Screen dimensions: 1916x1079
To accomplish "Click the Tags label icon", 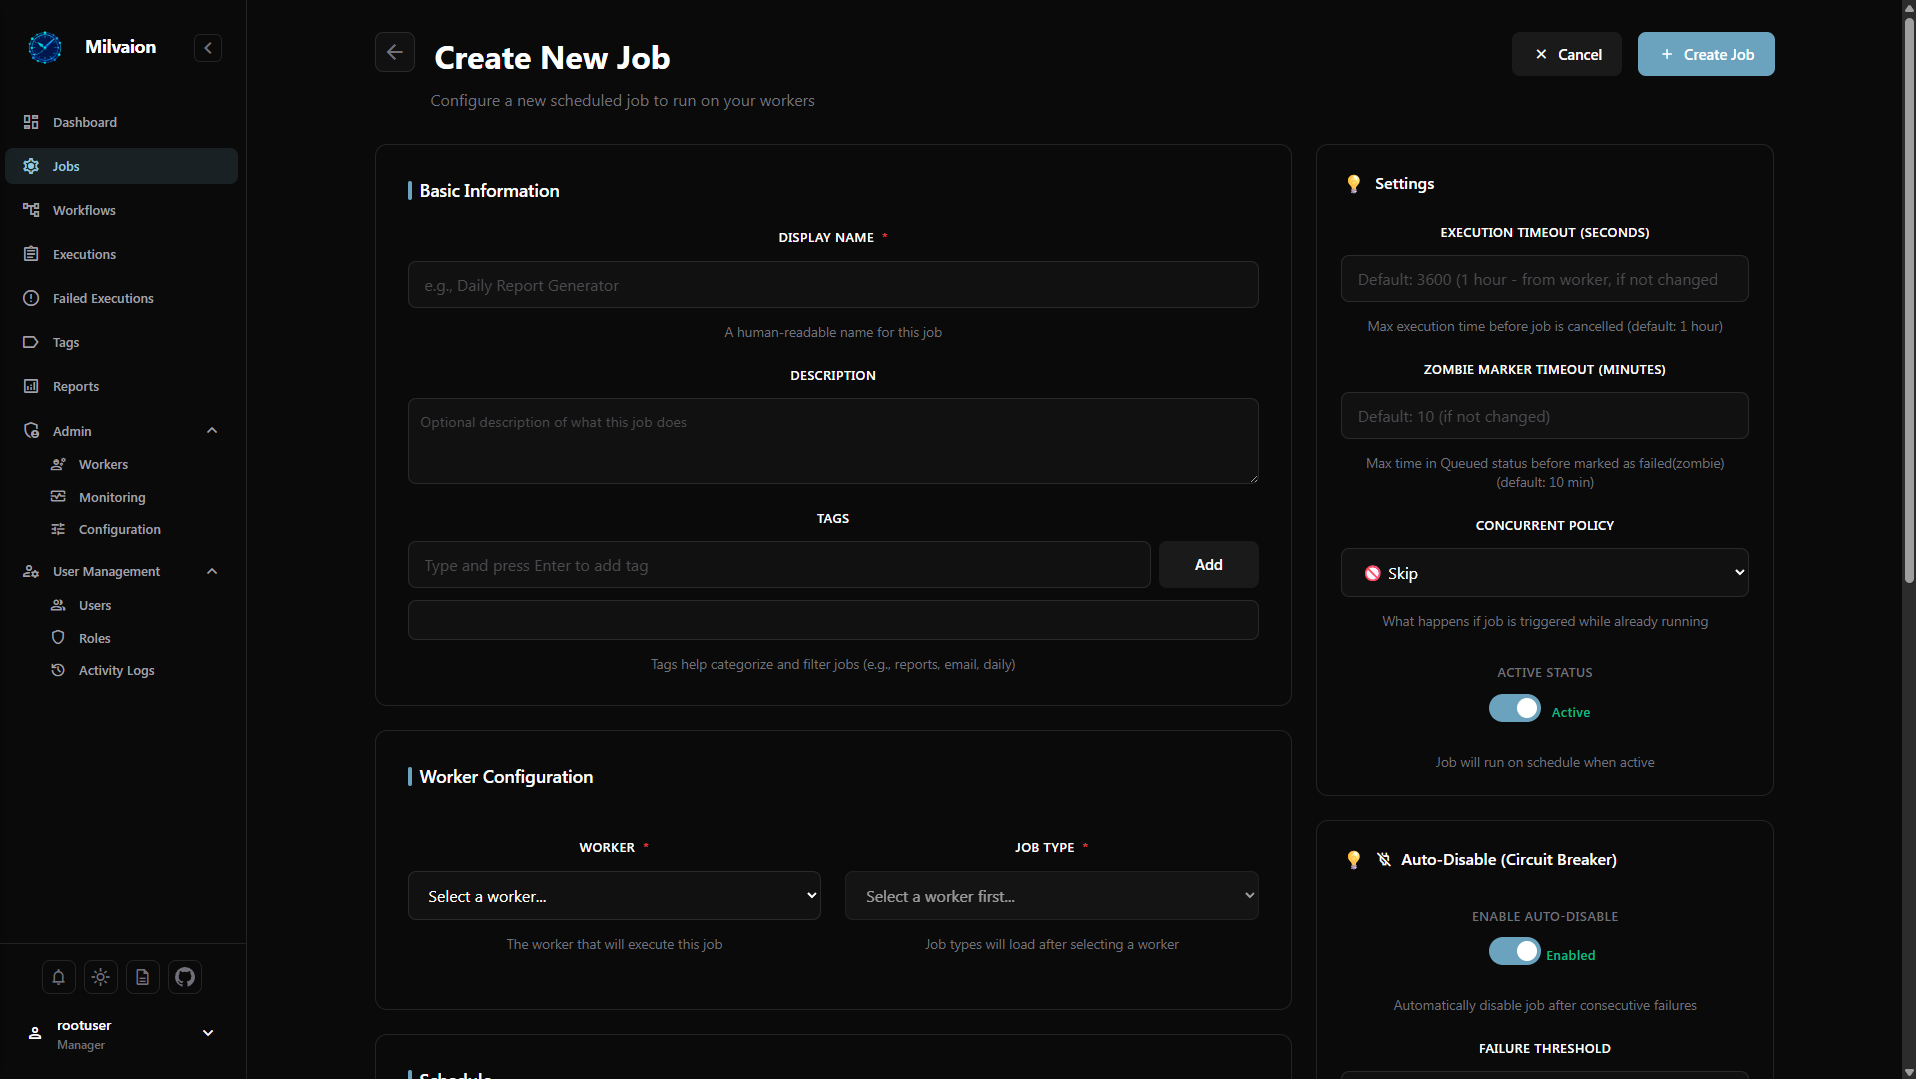I will coord(31,342).
